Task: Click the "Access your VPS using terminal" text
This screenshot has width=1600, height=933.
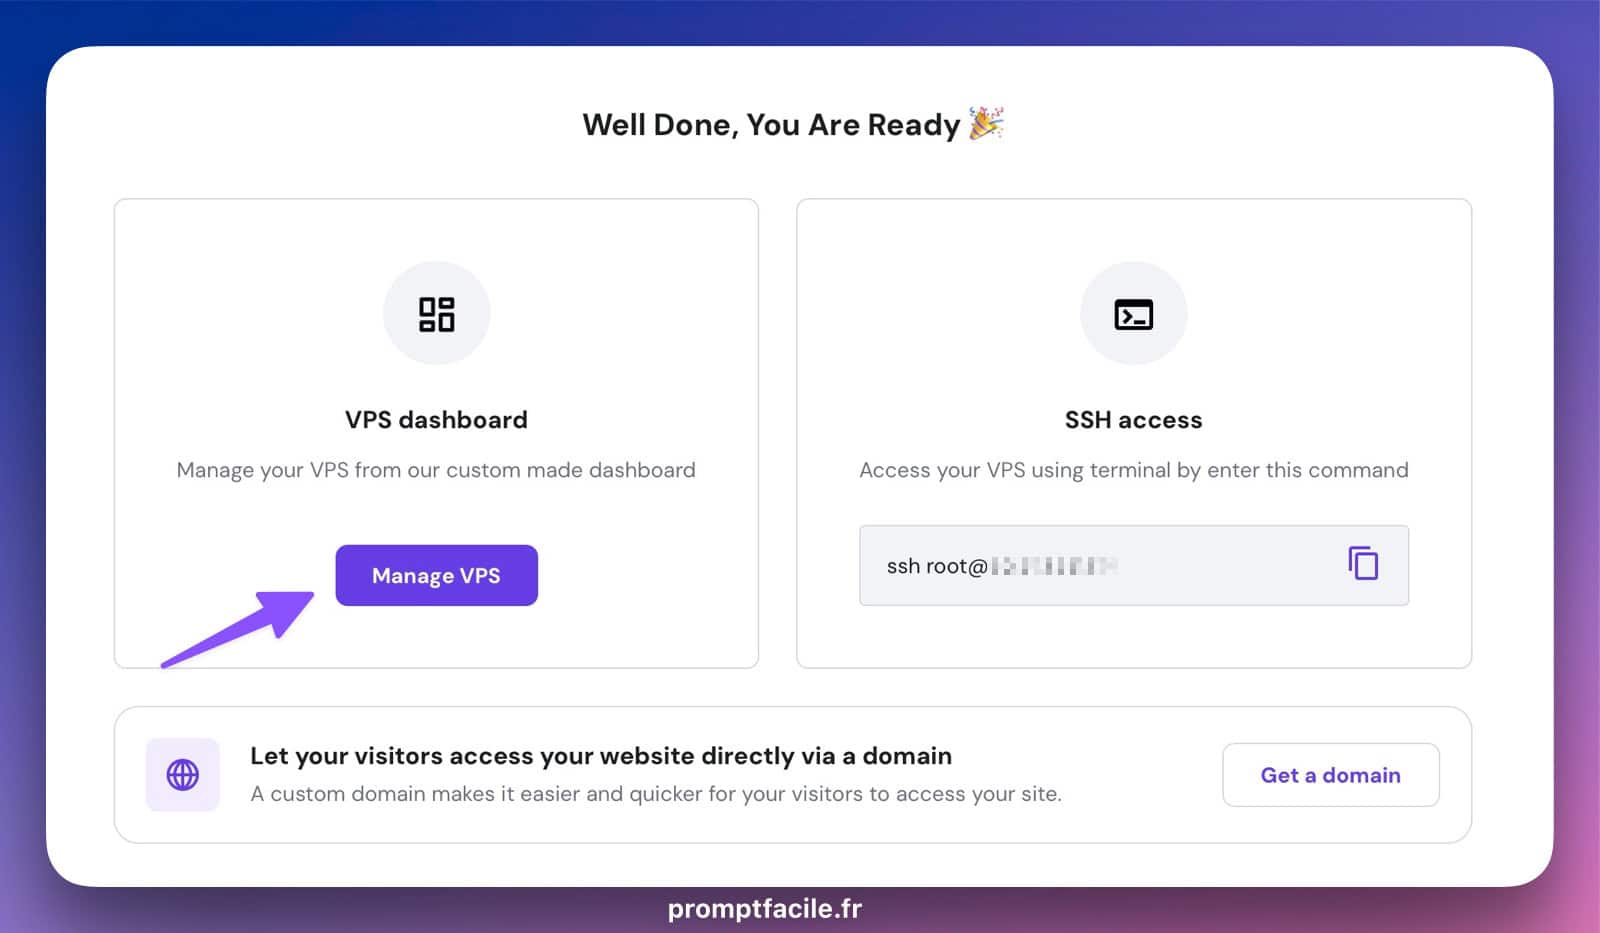Action: pos(1133,470)
